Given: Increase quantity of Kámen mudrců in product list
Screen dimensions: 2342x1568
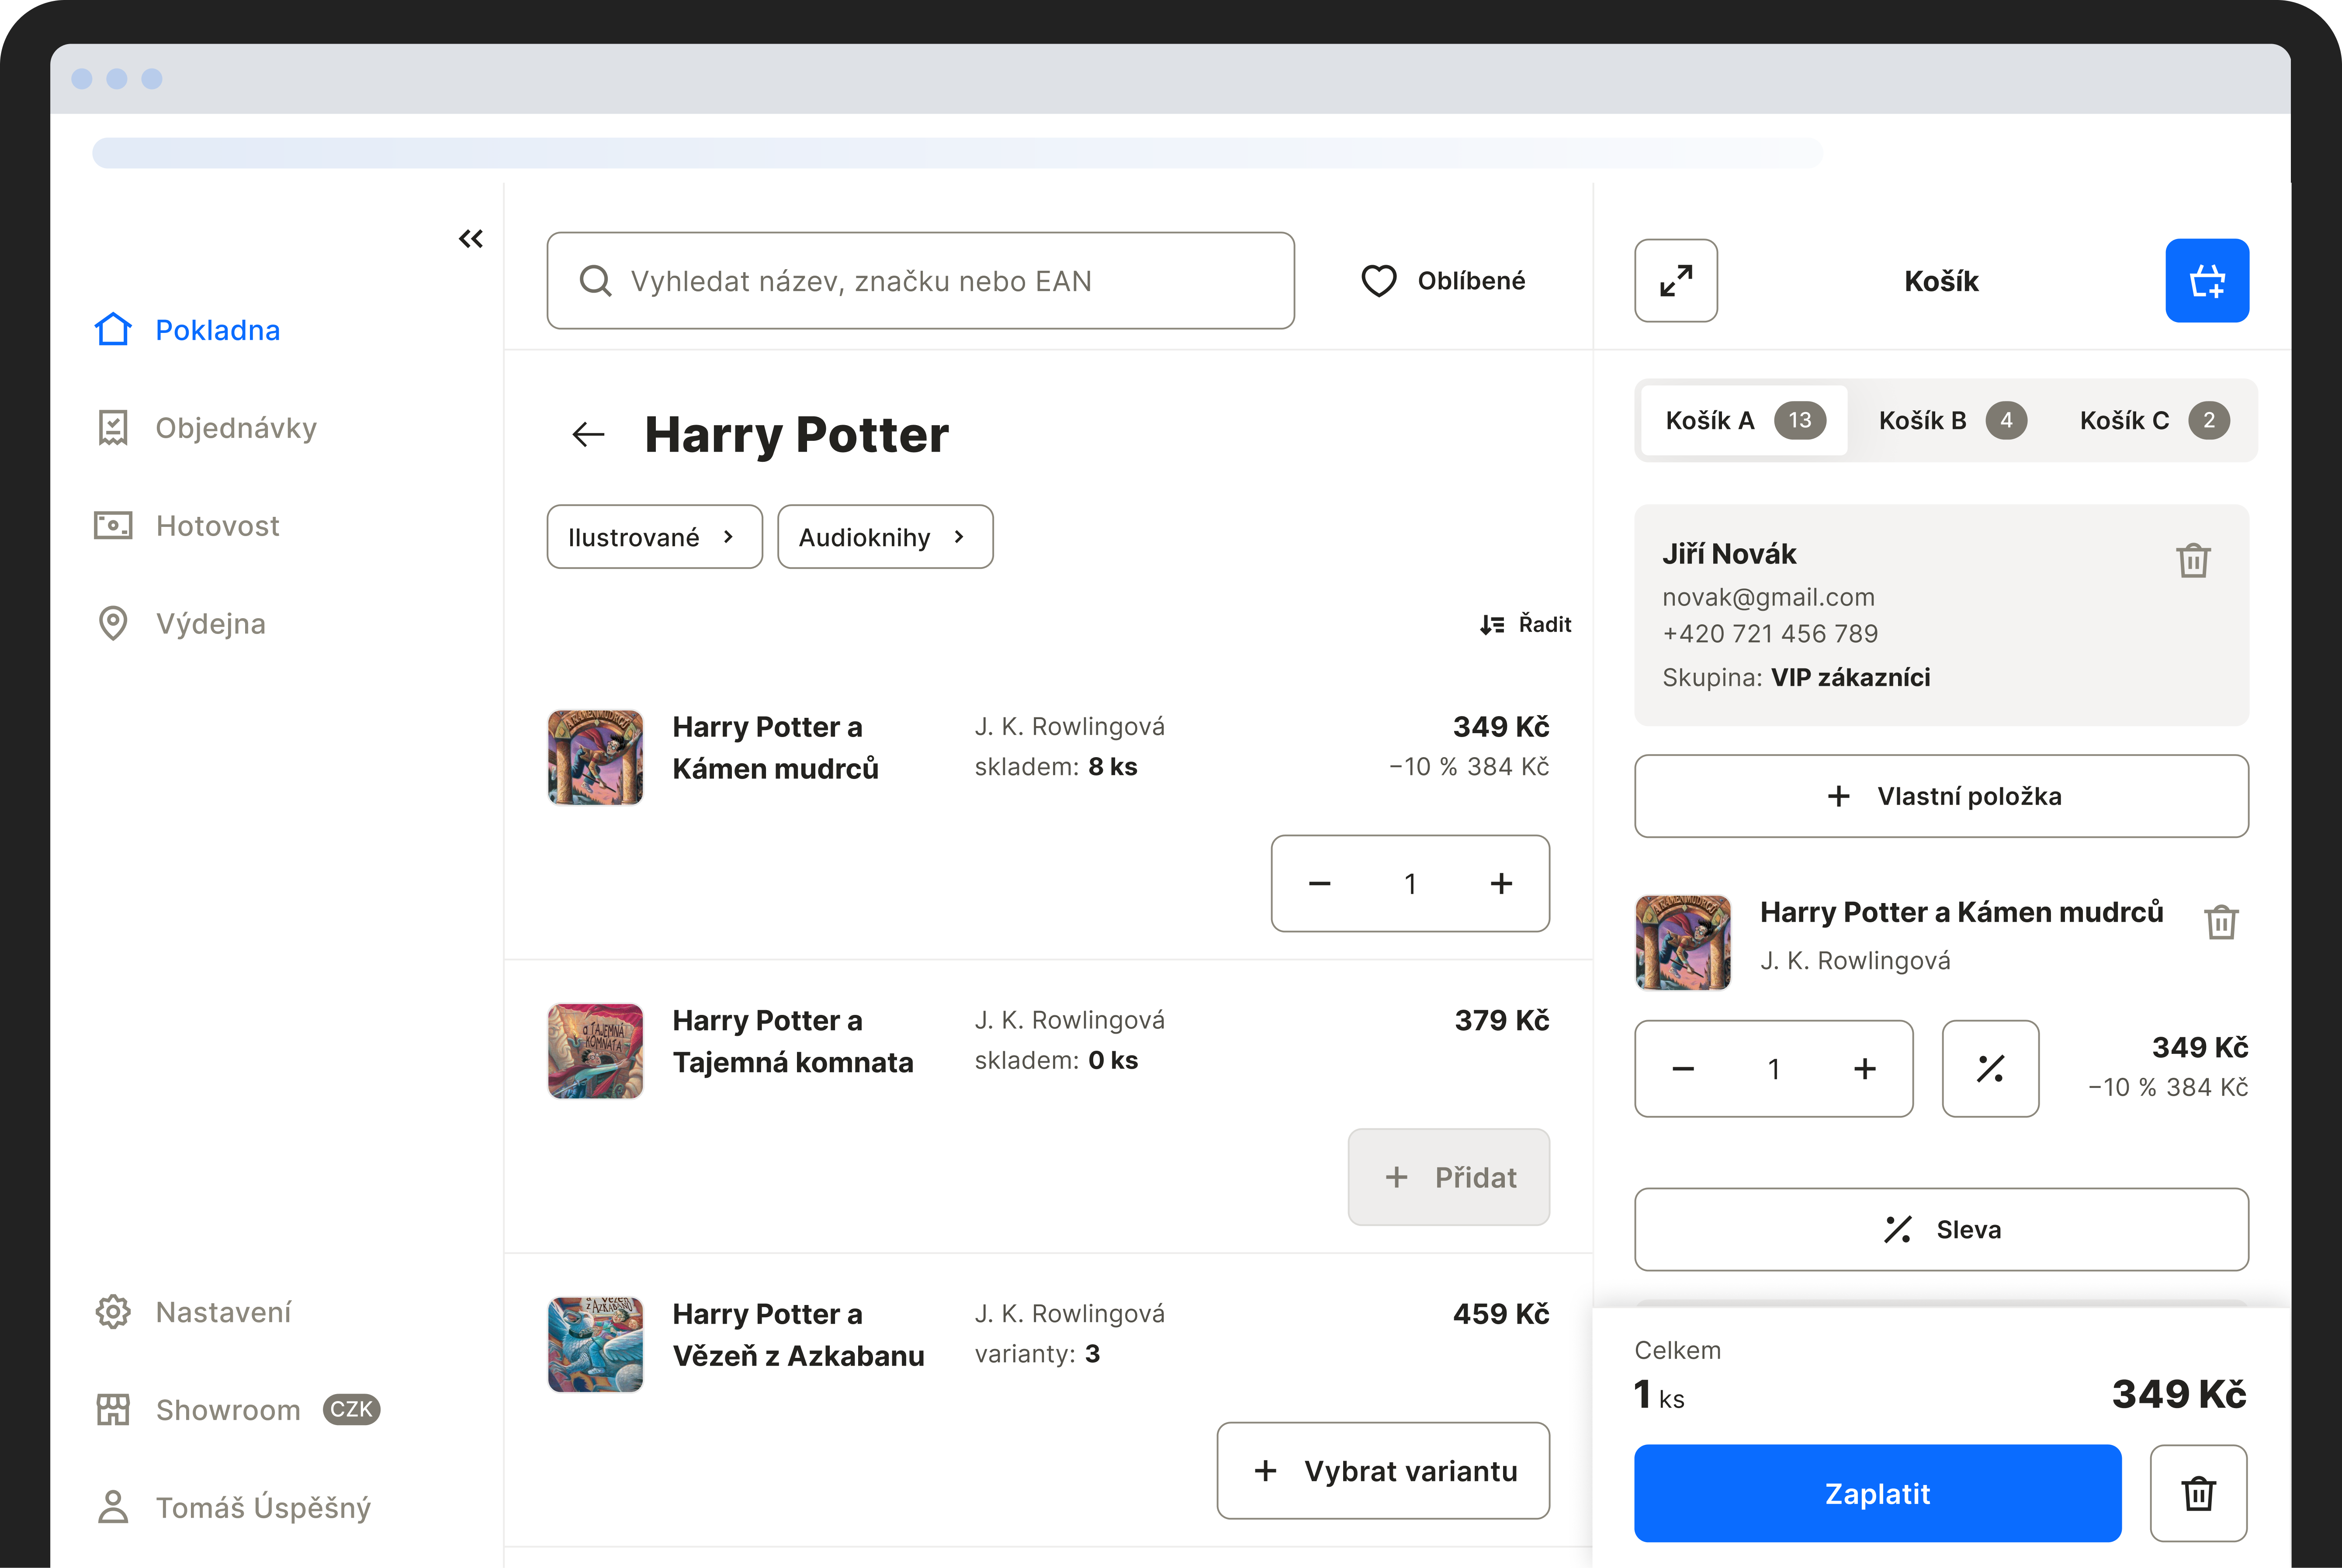Looking at the screenshot, I should [x=1501, y=884].
